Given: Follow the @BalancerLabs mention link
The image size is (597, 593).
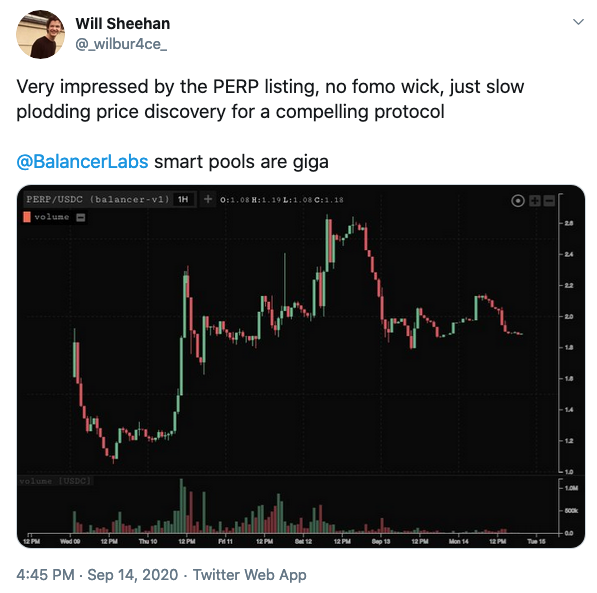Looking at the screenshot, I should click(82, 161).
